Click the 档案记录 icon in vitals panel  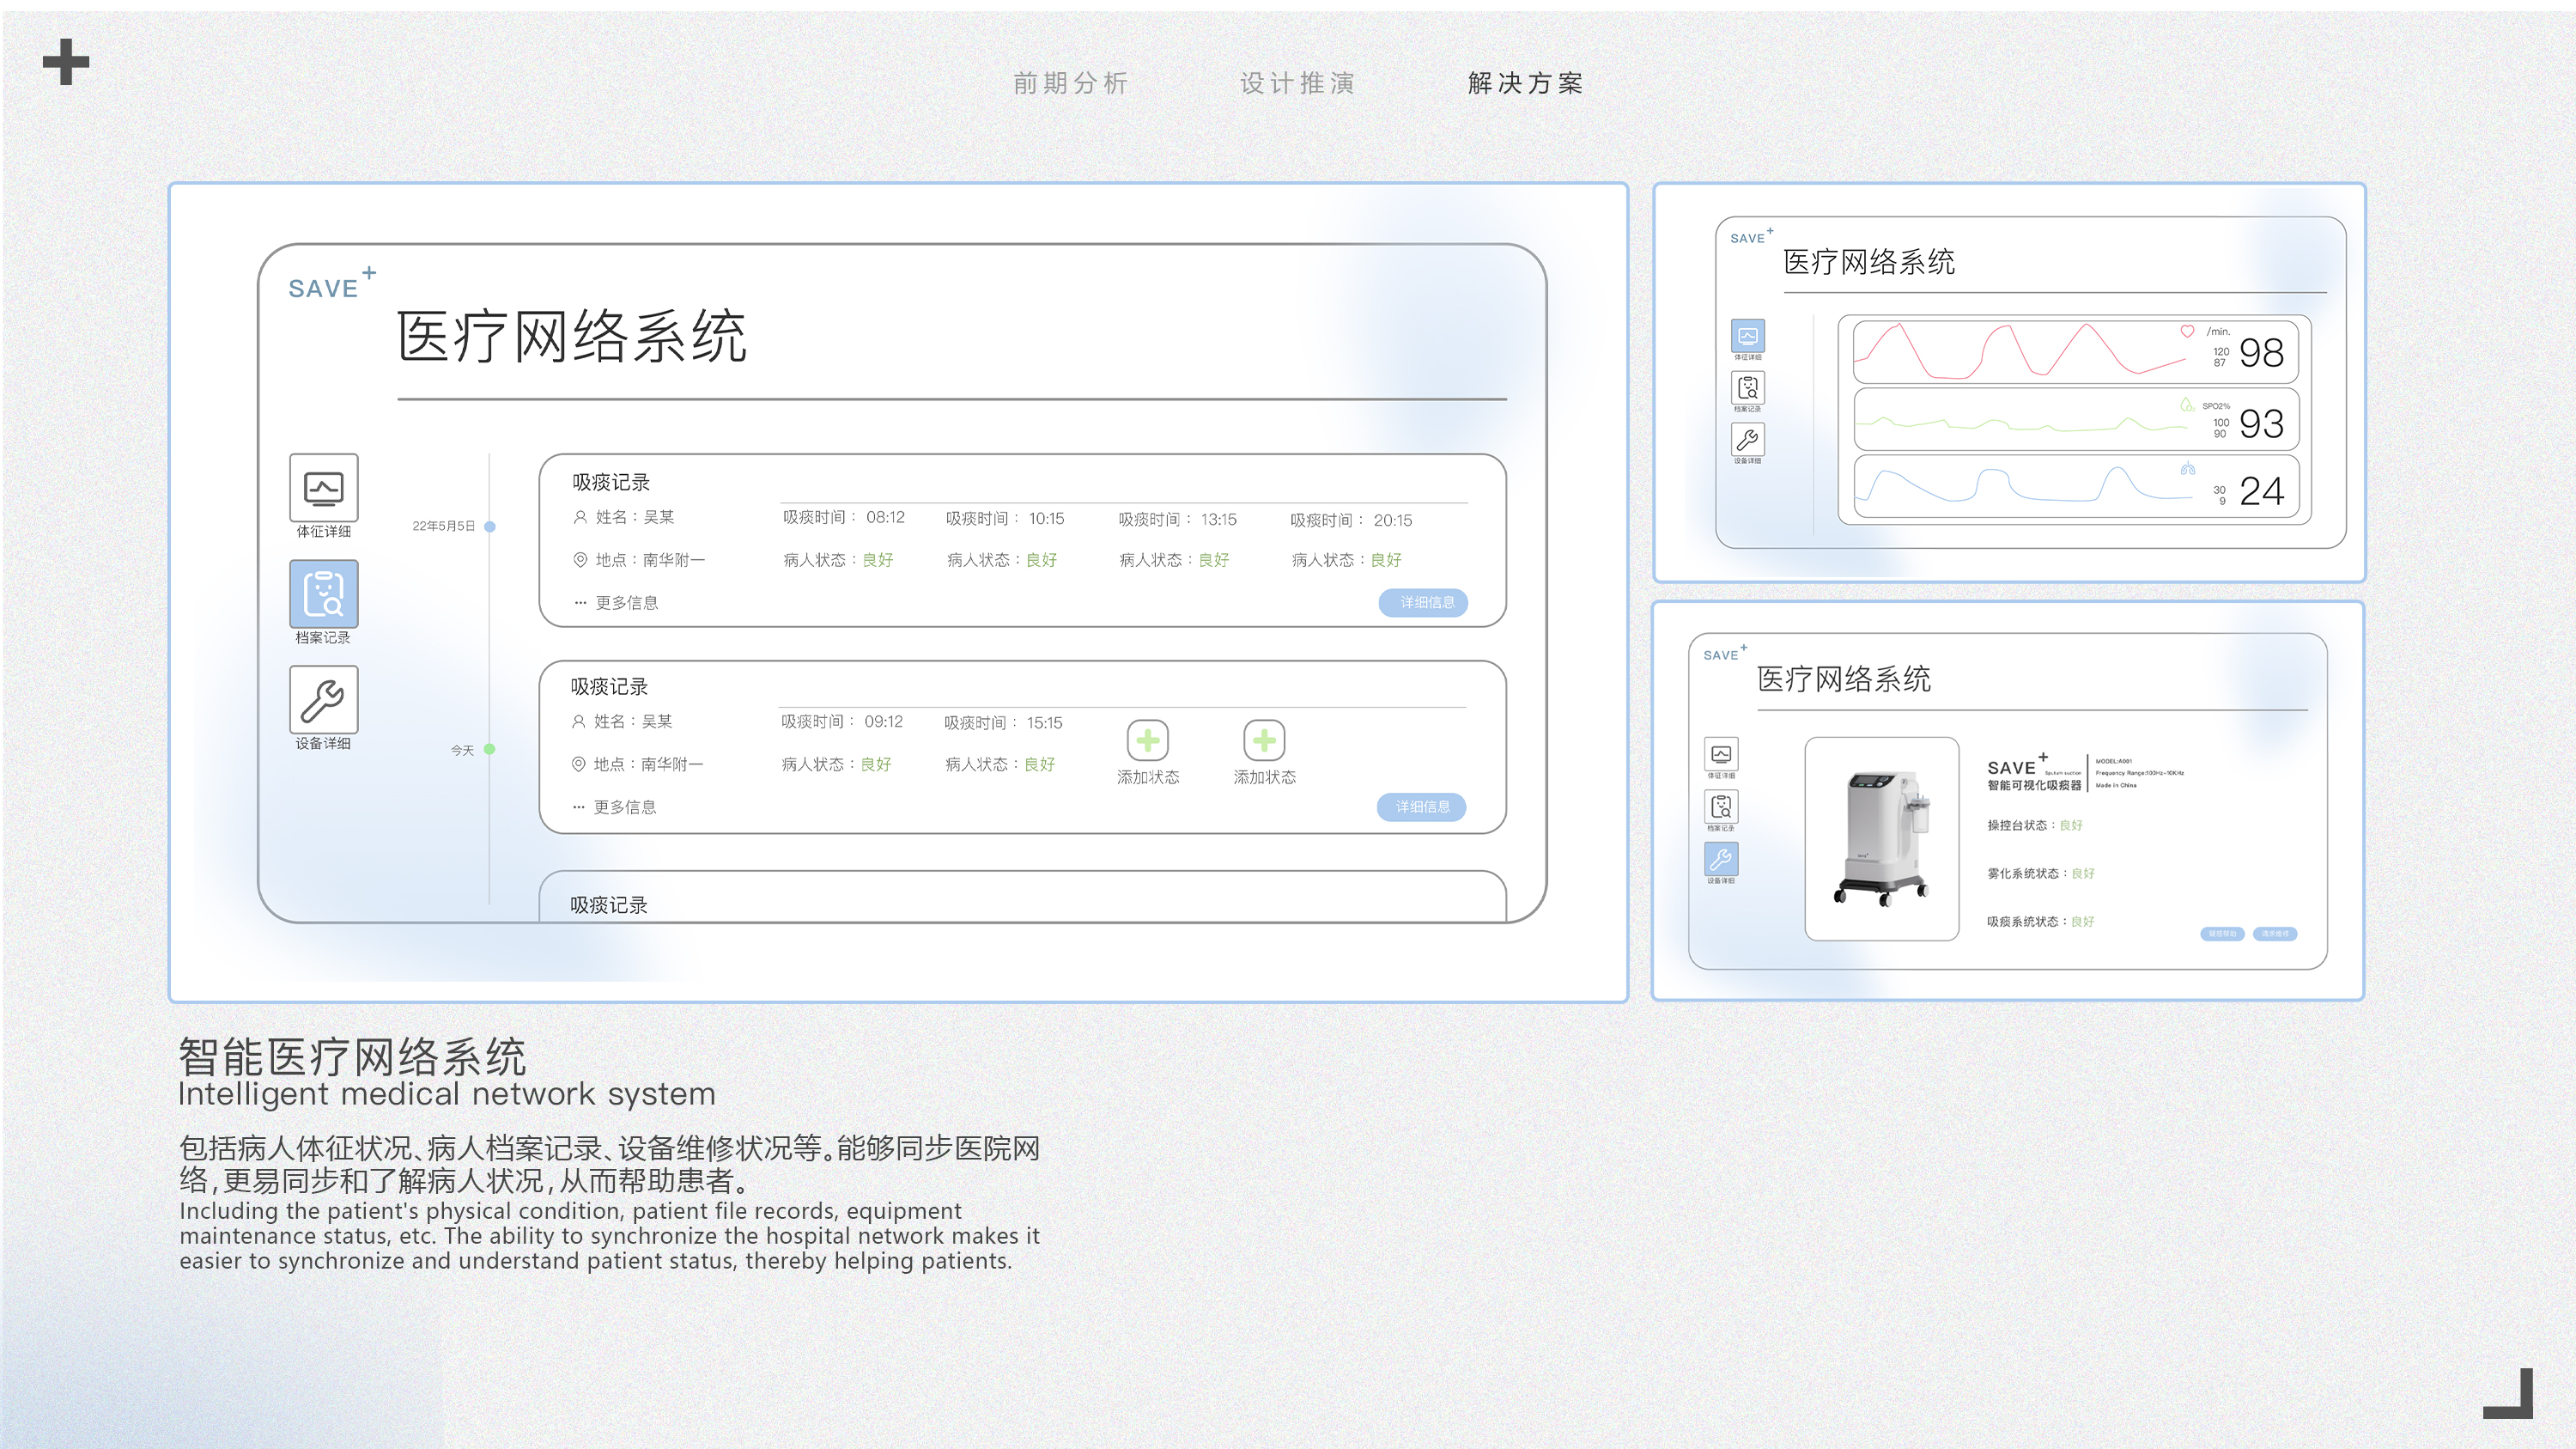tap(1747, 388)
